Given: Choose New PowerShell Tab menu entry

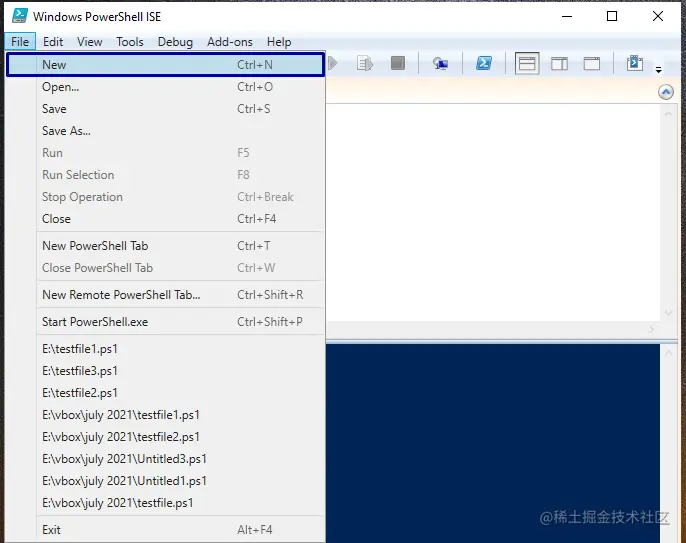Looking at the screenshot, I should point(166,245).
